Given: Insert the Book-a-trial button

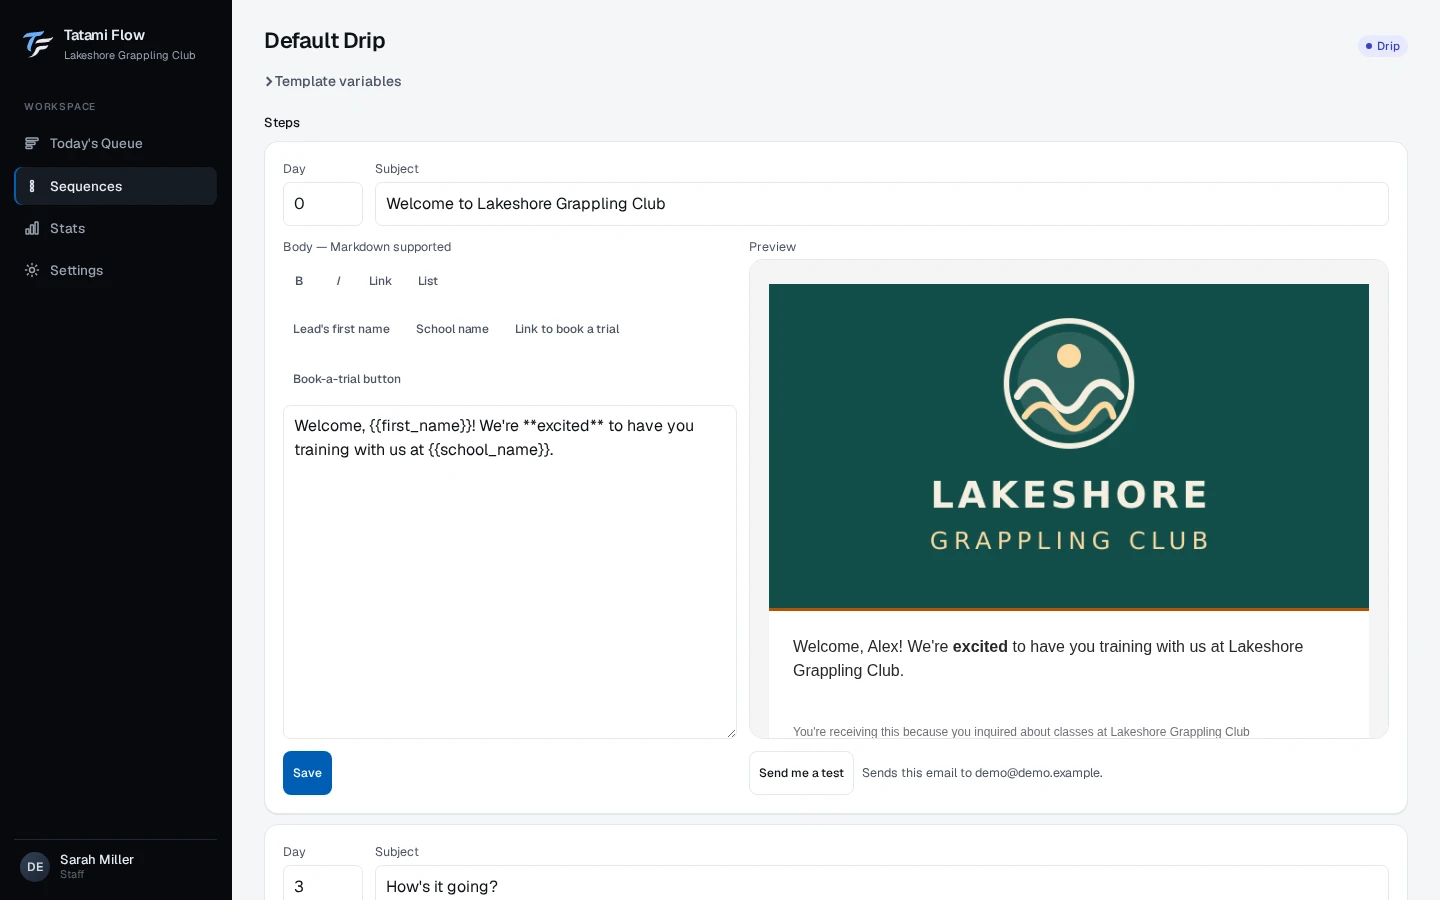Looking at the screenshot, I should [x=347, y=379].
